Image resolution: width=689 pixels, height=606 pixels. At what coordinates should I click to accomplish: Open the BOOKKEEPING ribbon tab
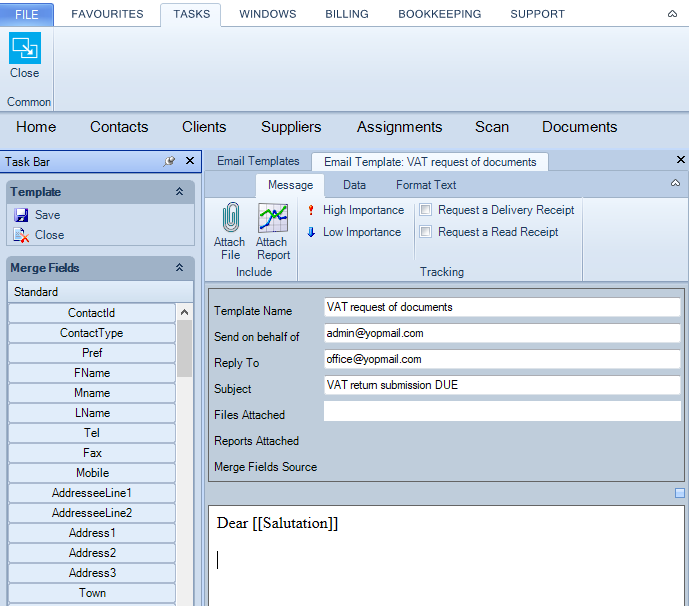coord(439,14)
